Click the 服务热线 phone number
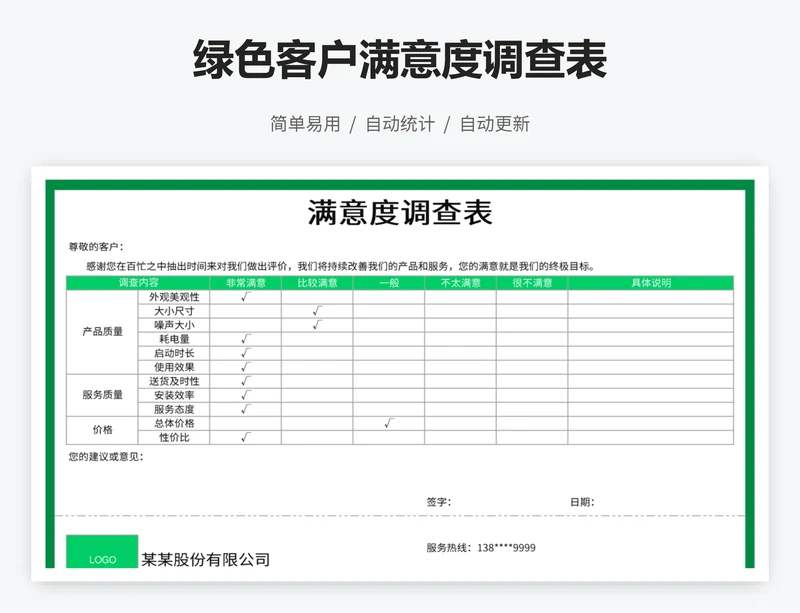The height and width of the screenshot is (613, 800). click(506, 547)
